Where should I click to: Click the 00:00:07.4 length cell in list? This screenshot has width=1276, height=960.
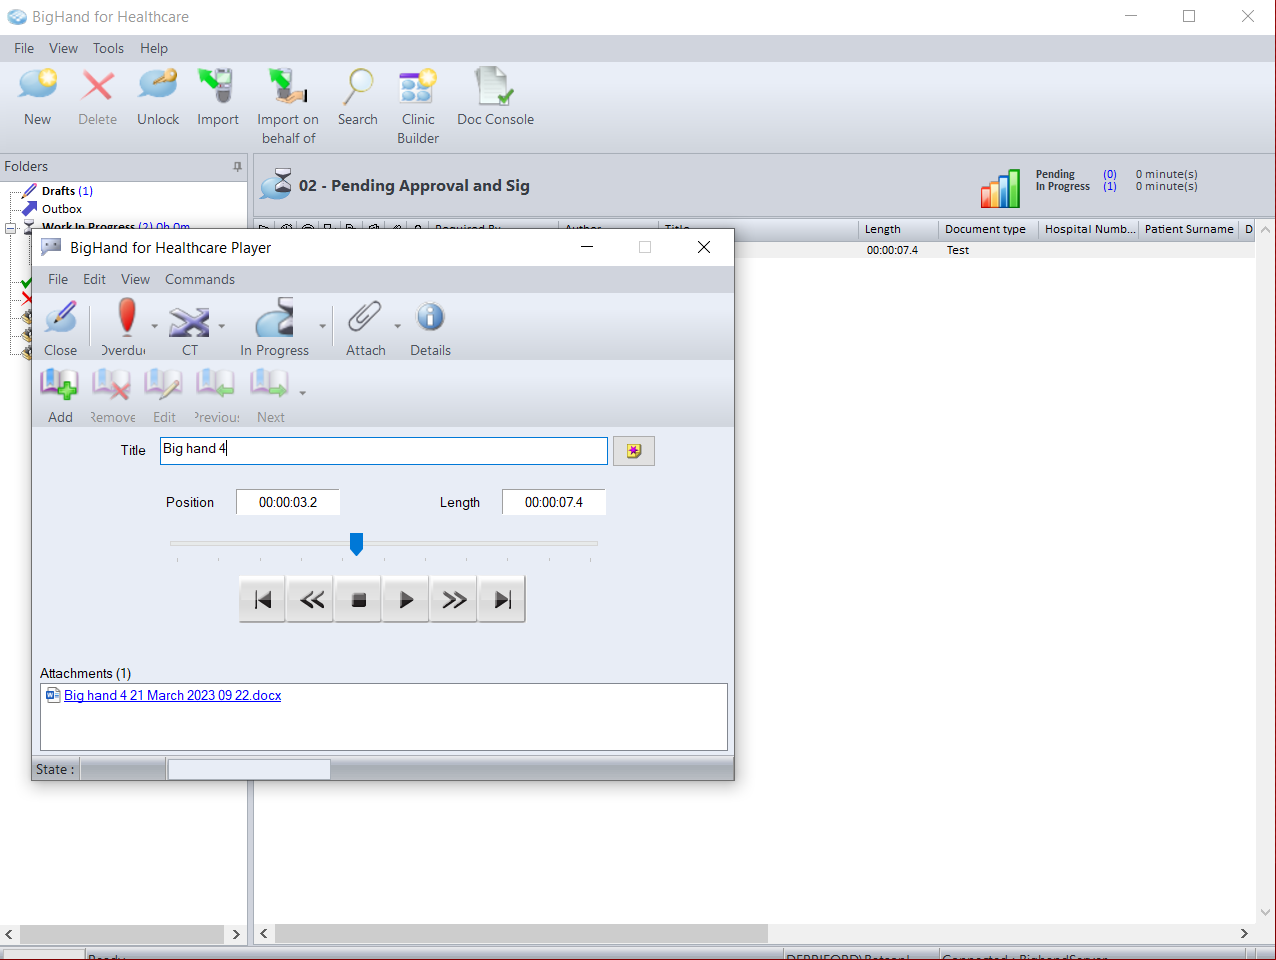point(892,250)
